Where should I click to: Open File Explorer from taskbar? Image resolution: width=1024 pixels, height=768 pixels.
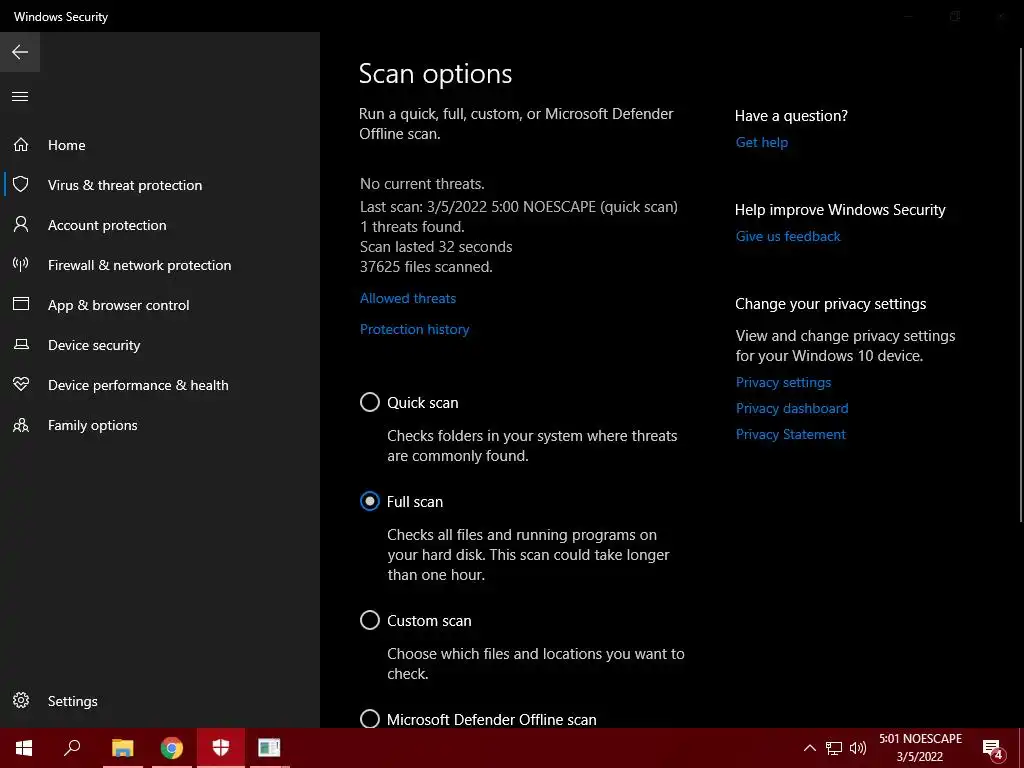tap(122, 748)
